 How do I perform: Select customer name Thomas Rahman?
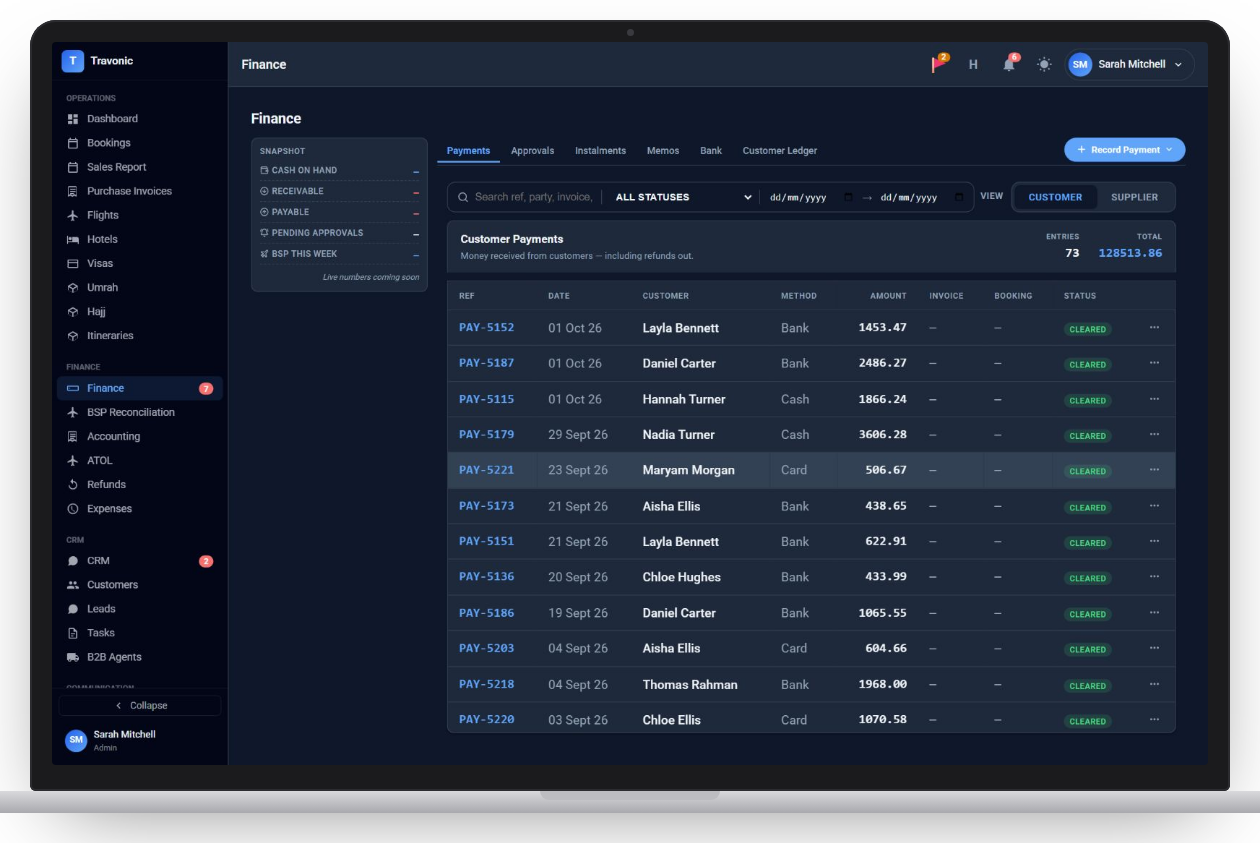(x=690, y=684)
